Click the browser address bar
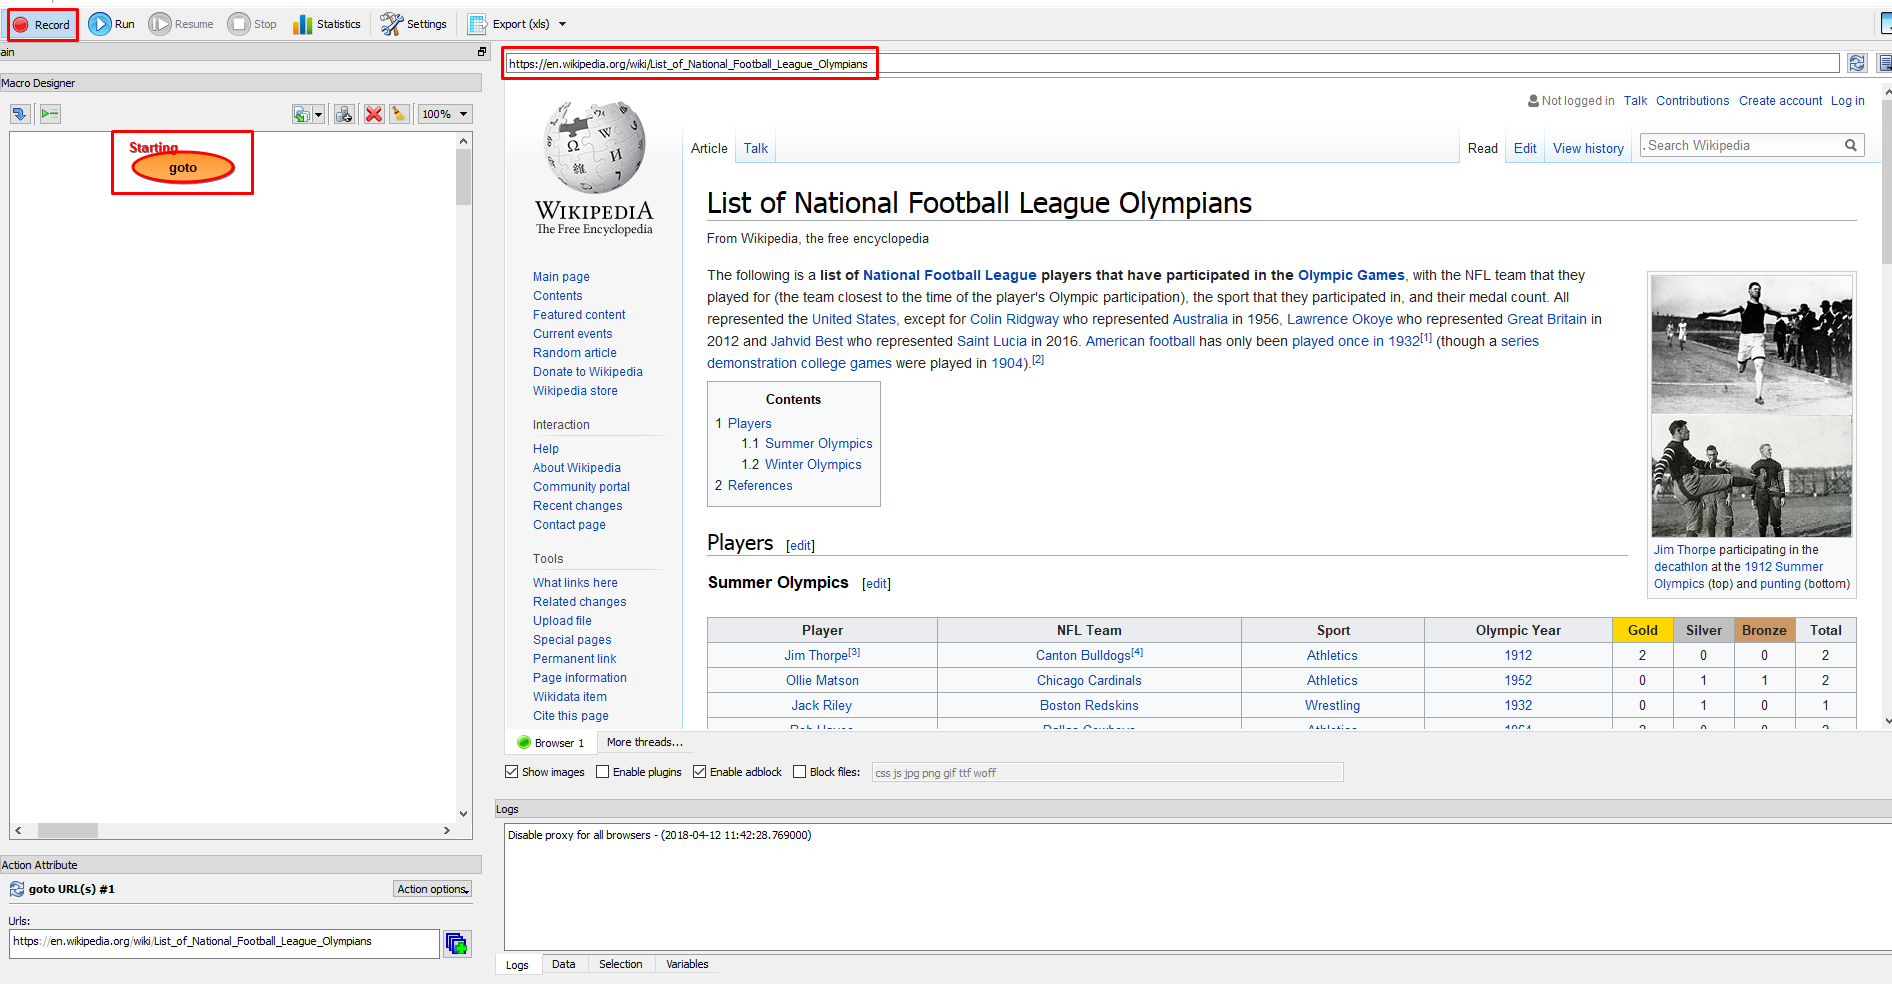Viewport: 1892px width, 984px height. point(1172,63)
